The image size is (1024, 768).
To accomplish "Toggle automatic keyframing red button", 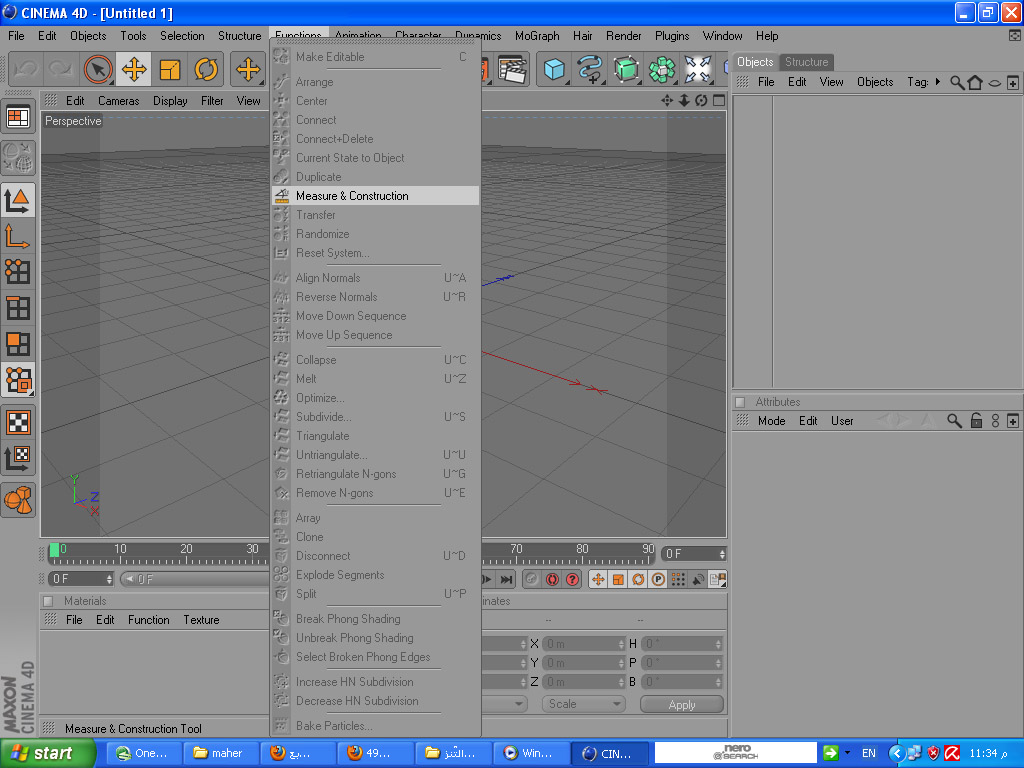I will tap(552, 579).
